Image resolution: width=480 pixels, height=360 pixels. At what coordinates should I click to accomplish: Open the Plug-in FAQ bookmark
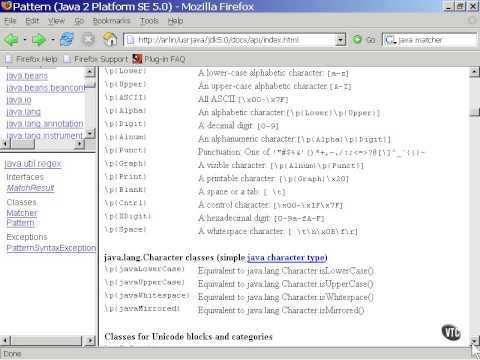coord(165,59)
